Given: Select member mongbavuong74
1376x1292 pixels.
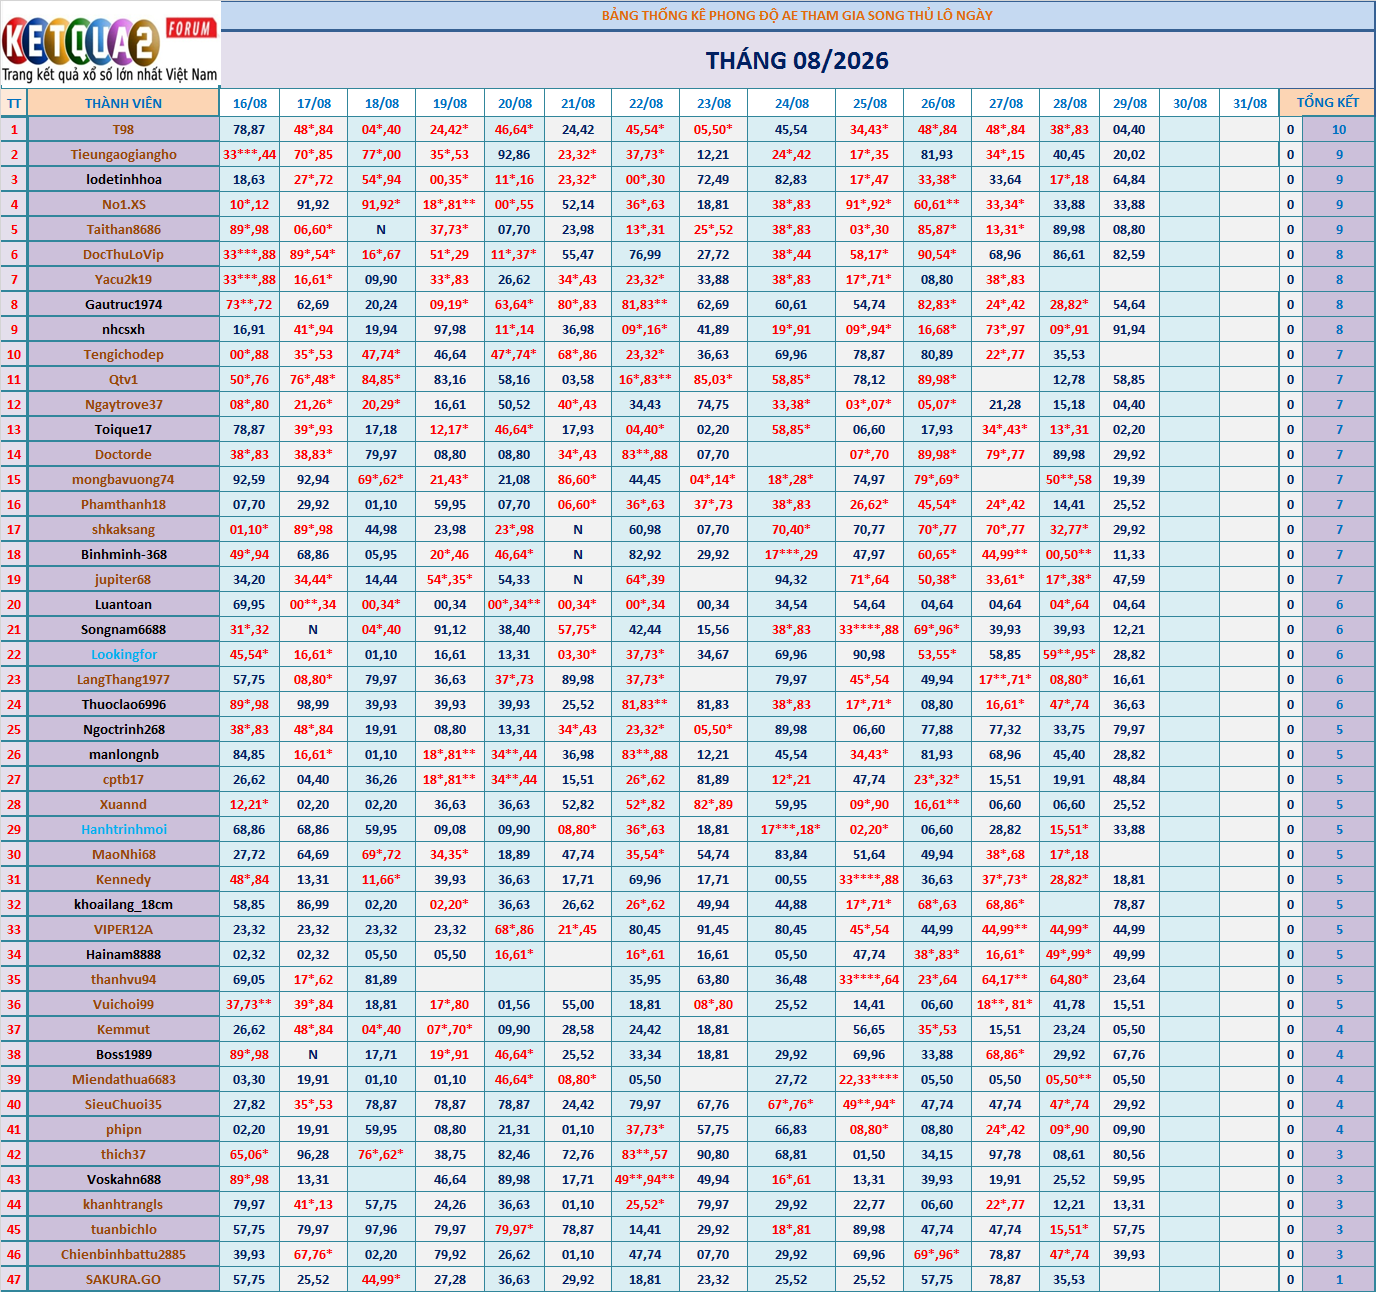Looking at the screenshot, I should coord(123,479).
